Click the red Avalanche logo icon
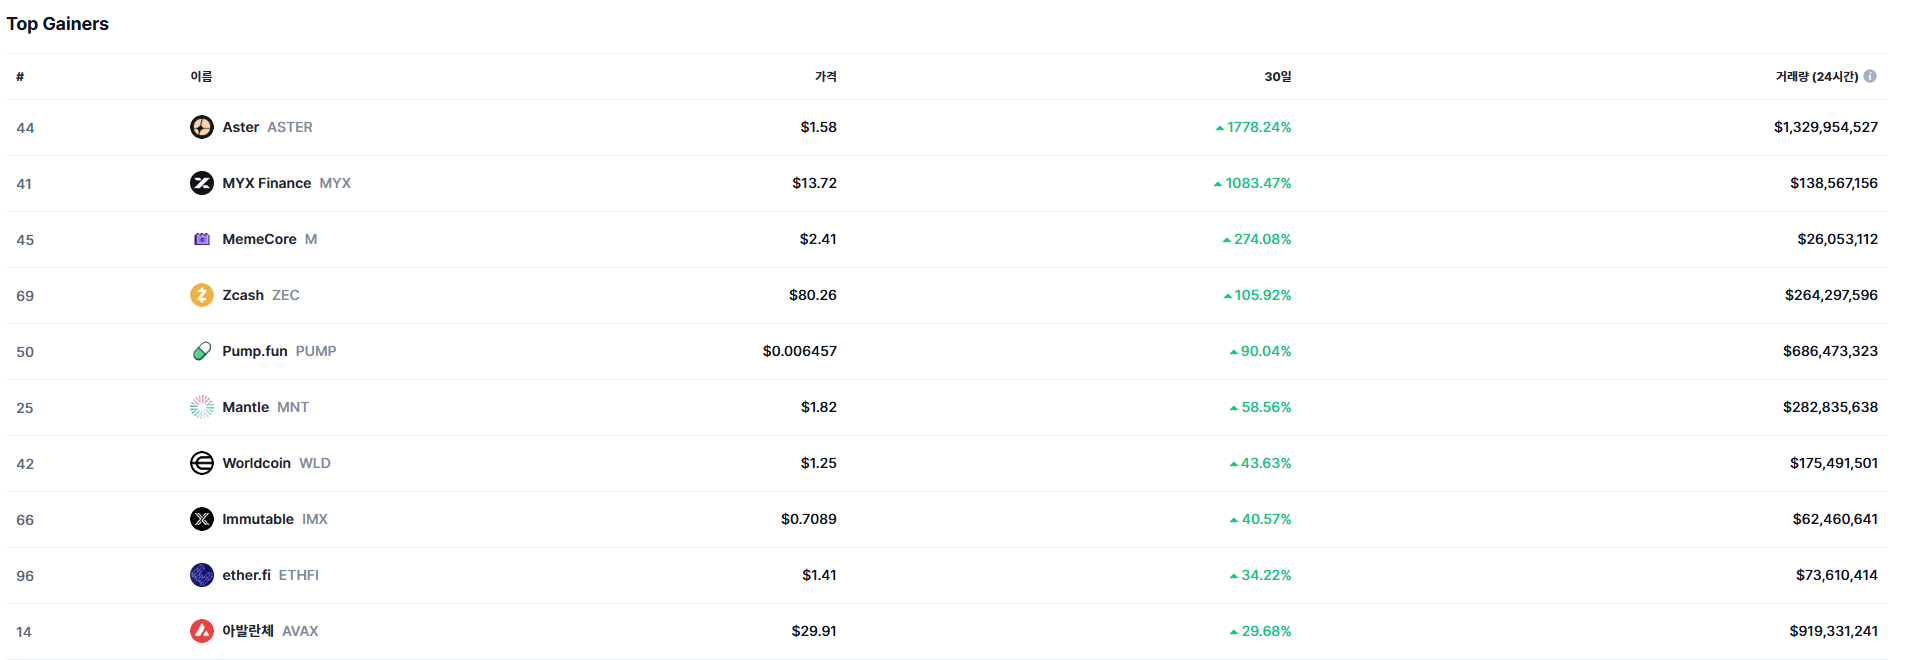1910x660 pixels. [202, 631]
